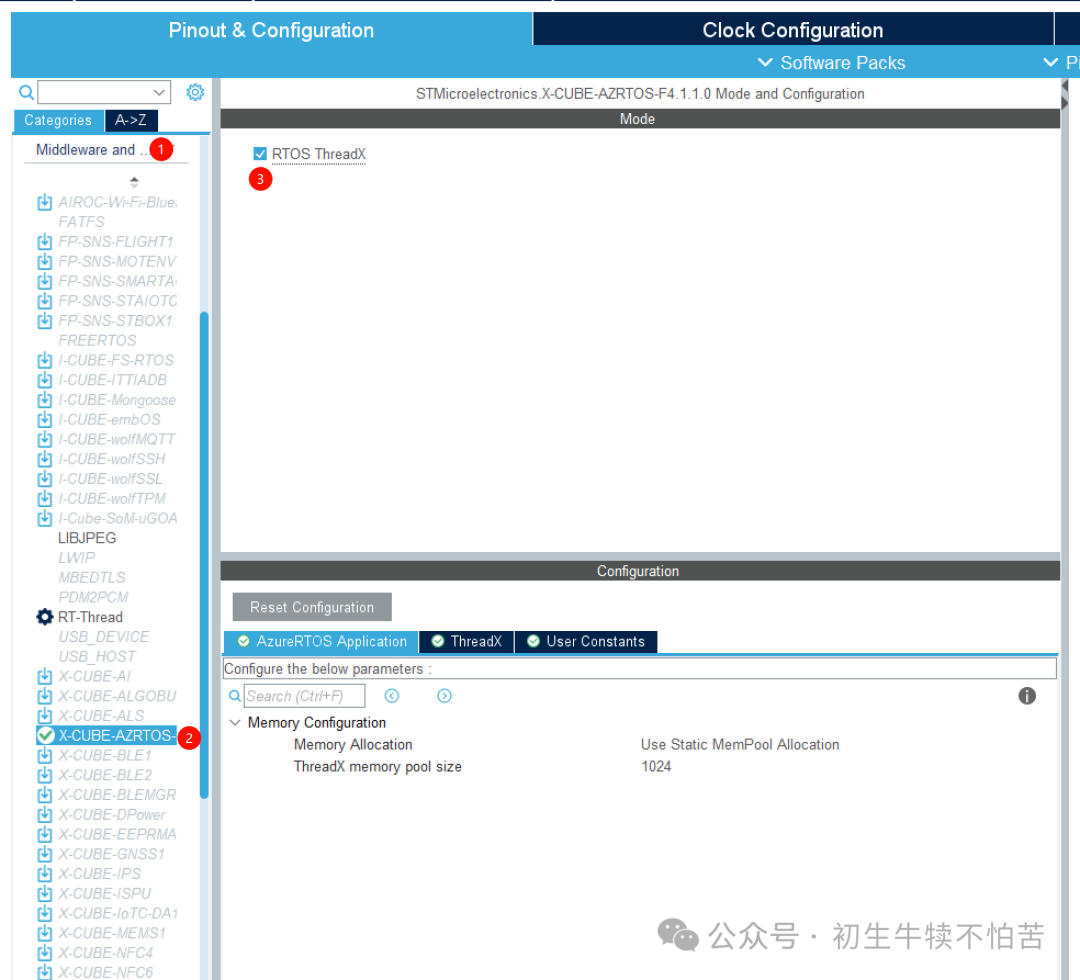Viewport: 1080px width, 980px height.
Task: Select X-CUBE-DPower in the list
Action: [112, 815]
